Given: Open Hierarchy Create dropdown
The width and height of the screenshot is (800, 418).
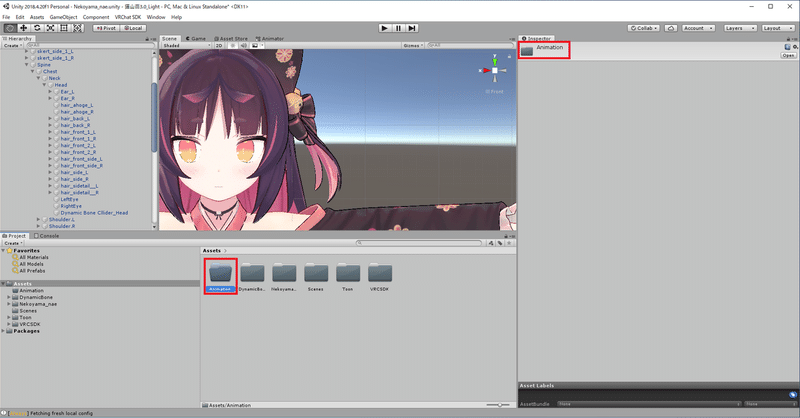Looking at the screenshot, I should pyautogui.click(x=11, y=45).
